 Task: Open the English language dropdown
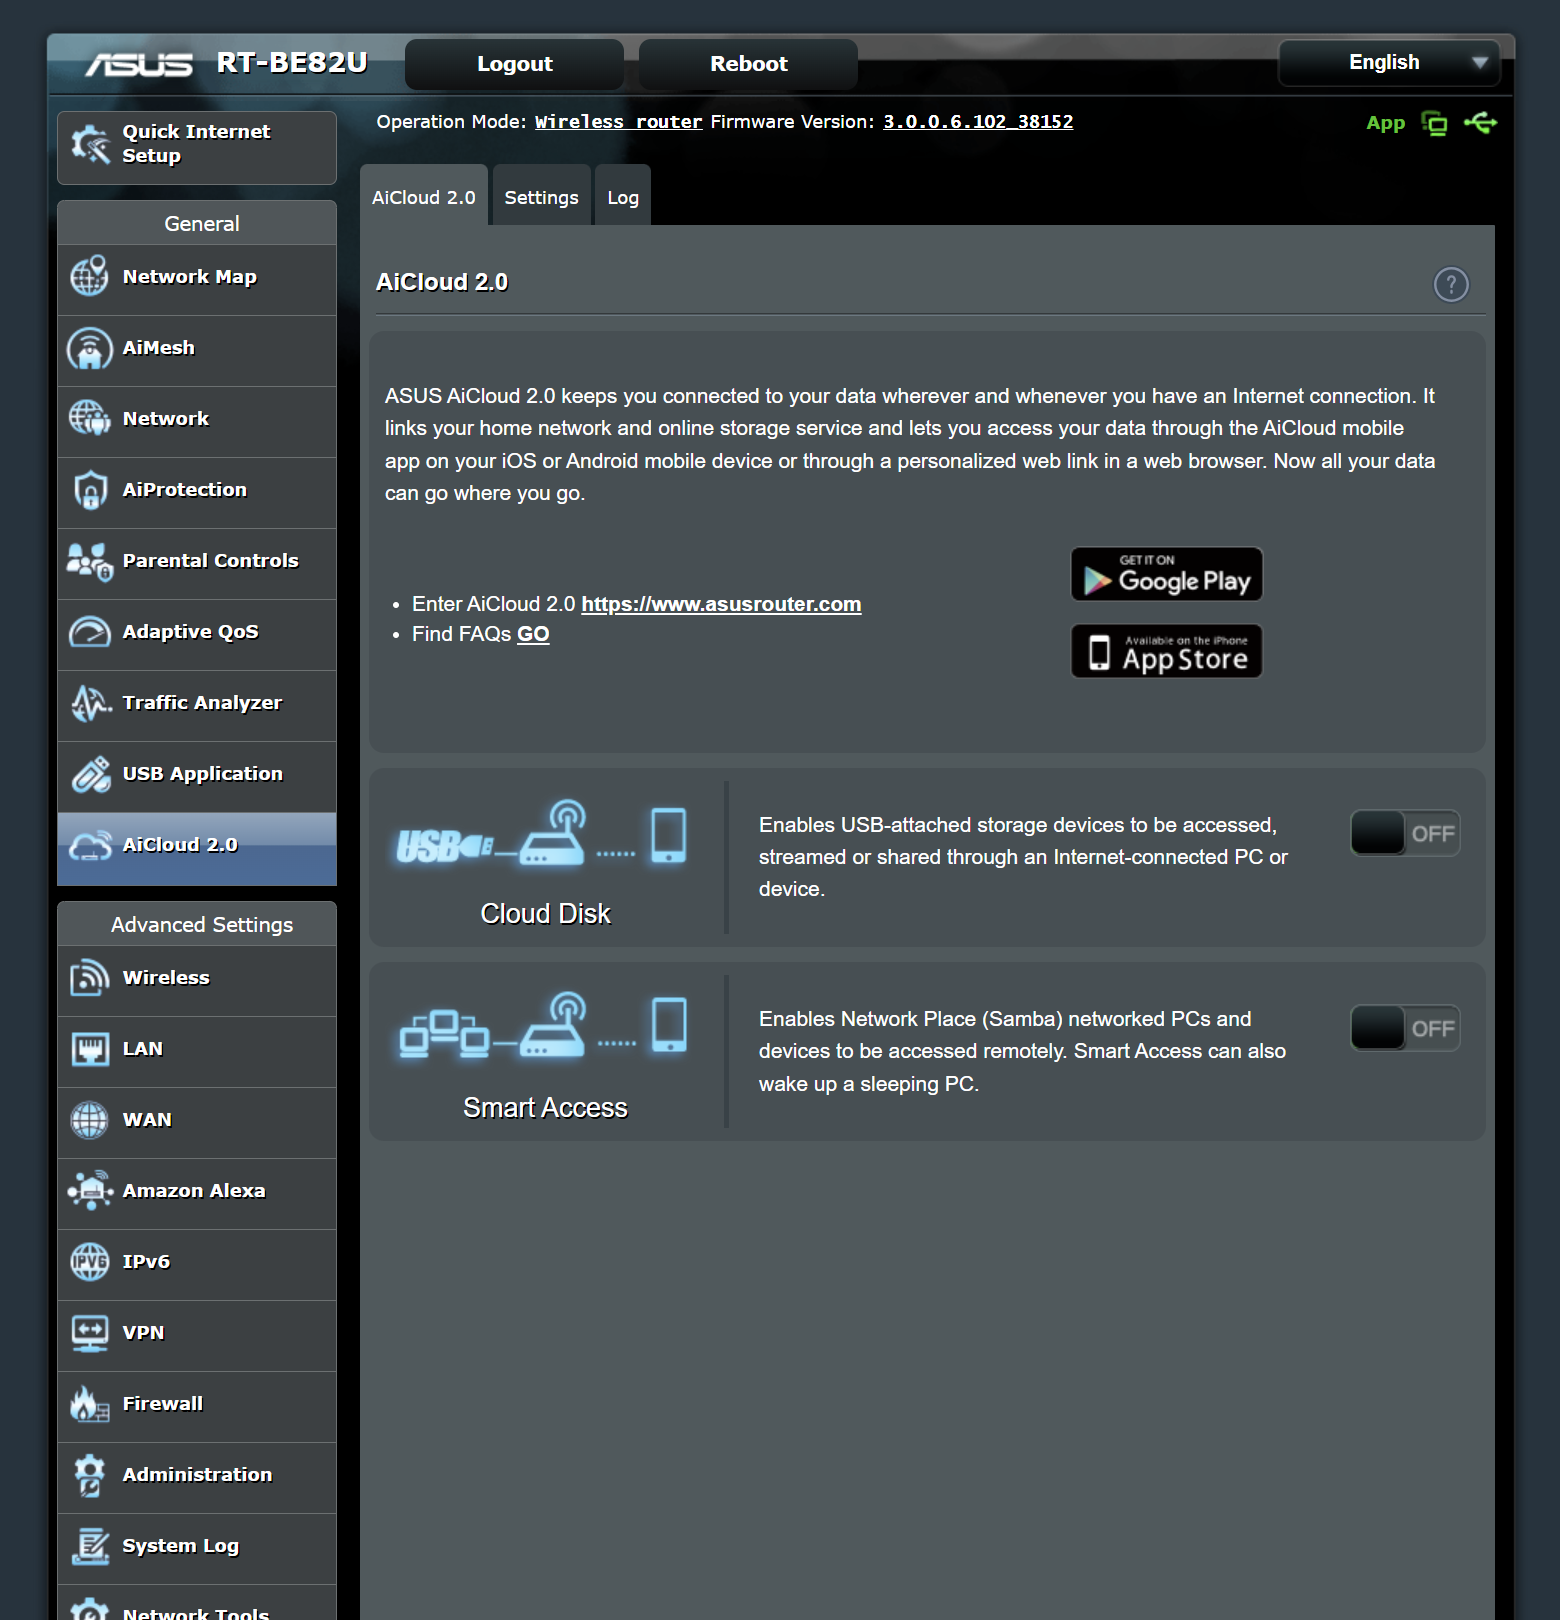[x=1389, y=62]
